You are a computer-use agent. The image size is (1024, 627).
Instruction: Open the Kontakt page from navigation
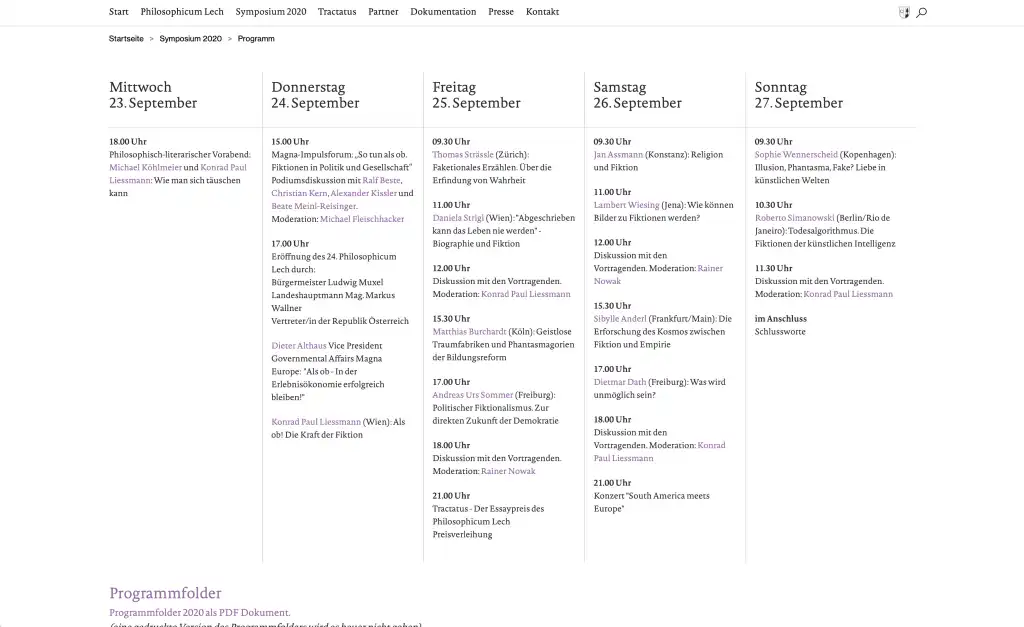tap(542, 12)
